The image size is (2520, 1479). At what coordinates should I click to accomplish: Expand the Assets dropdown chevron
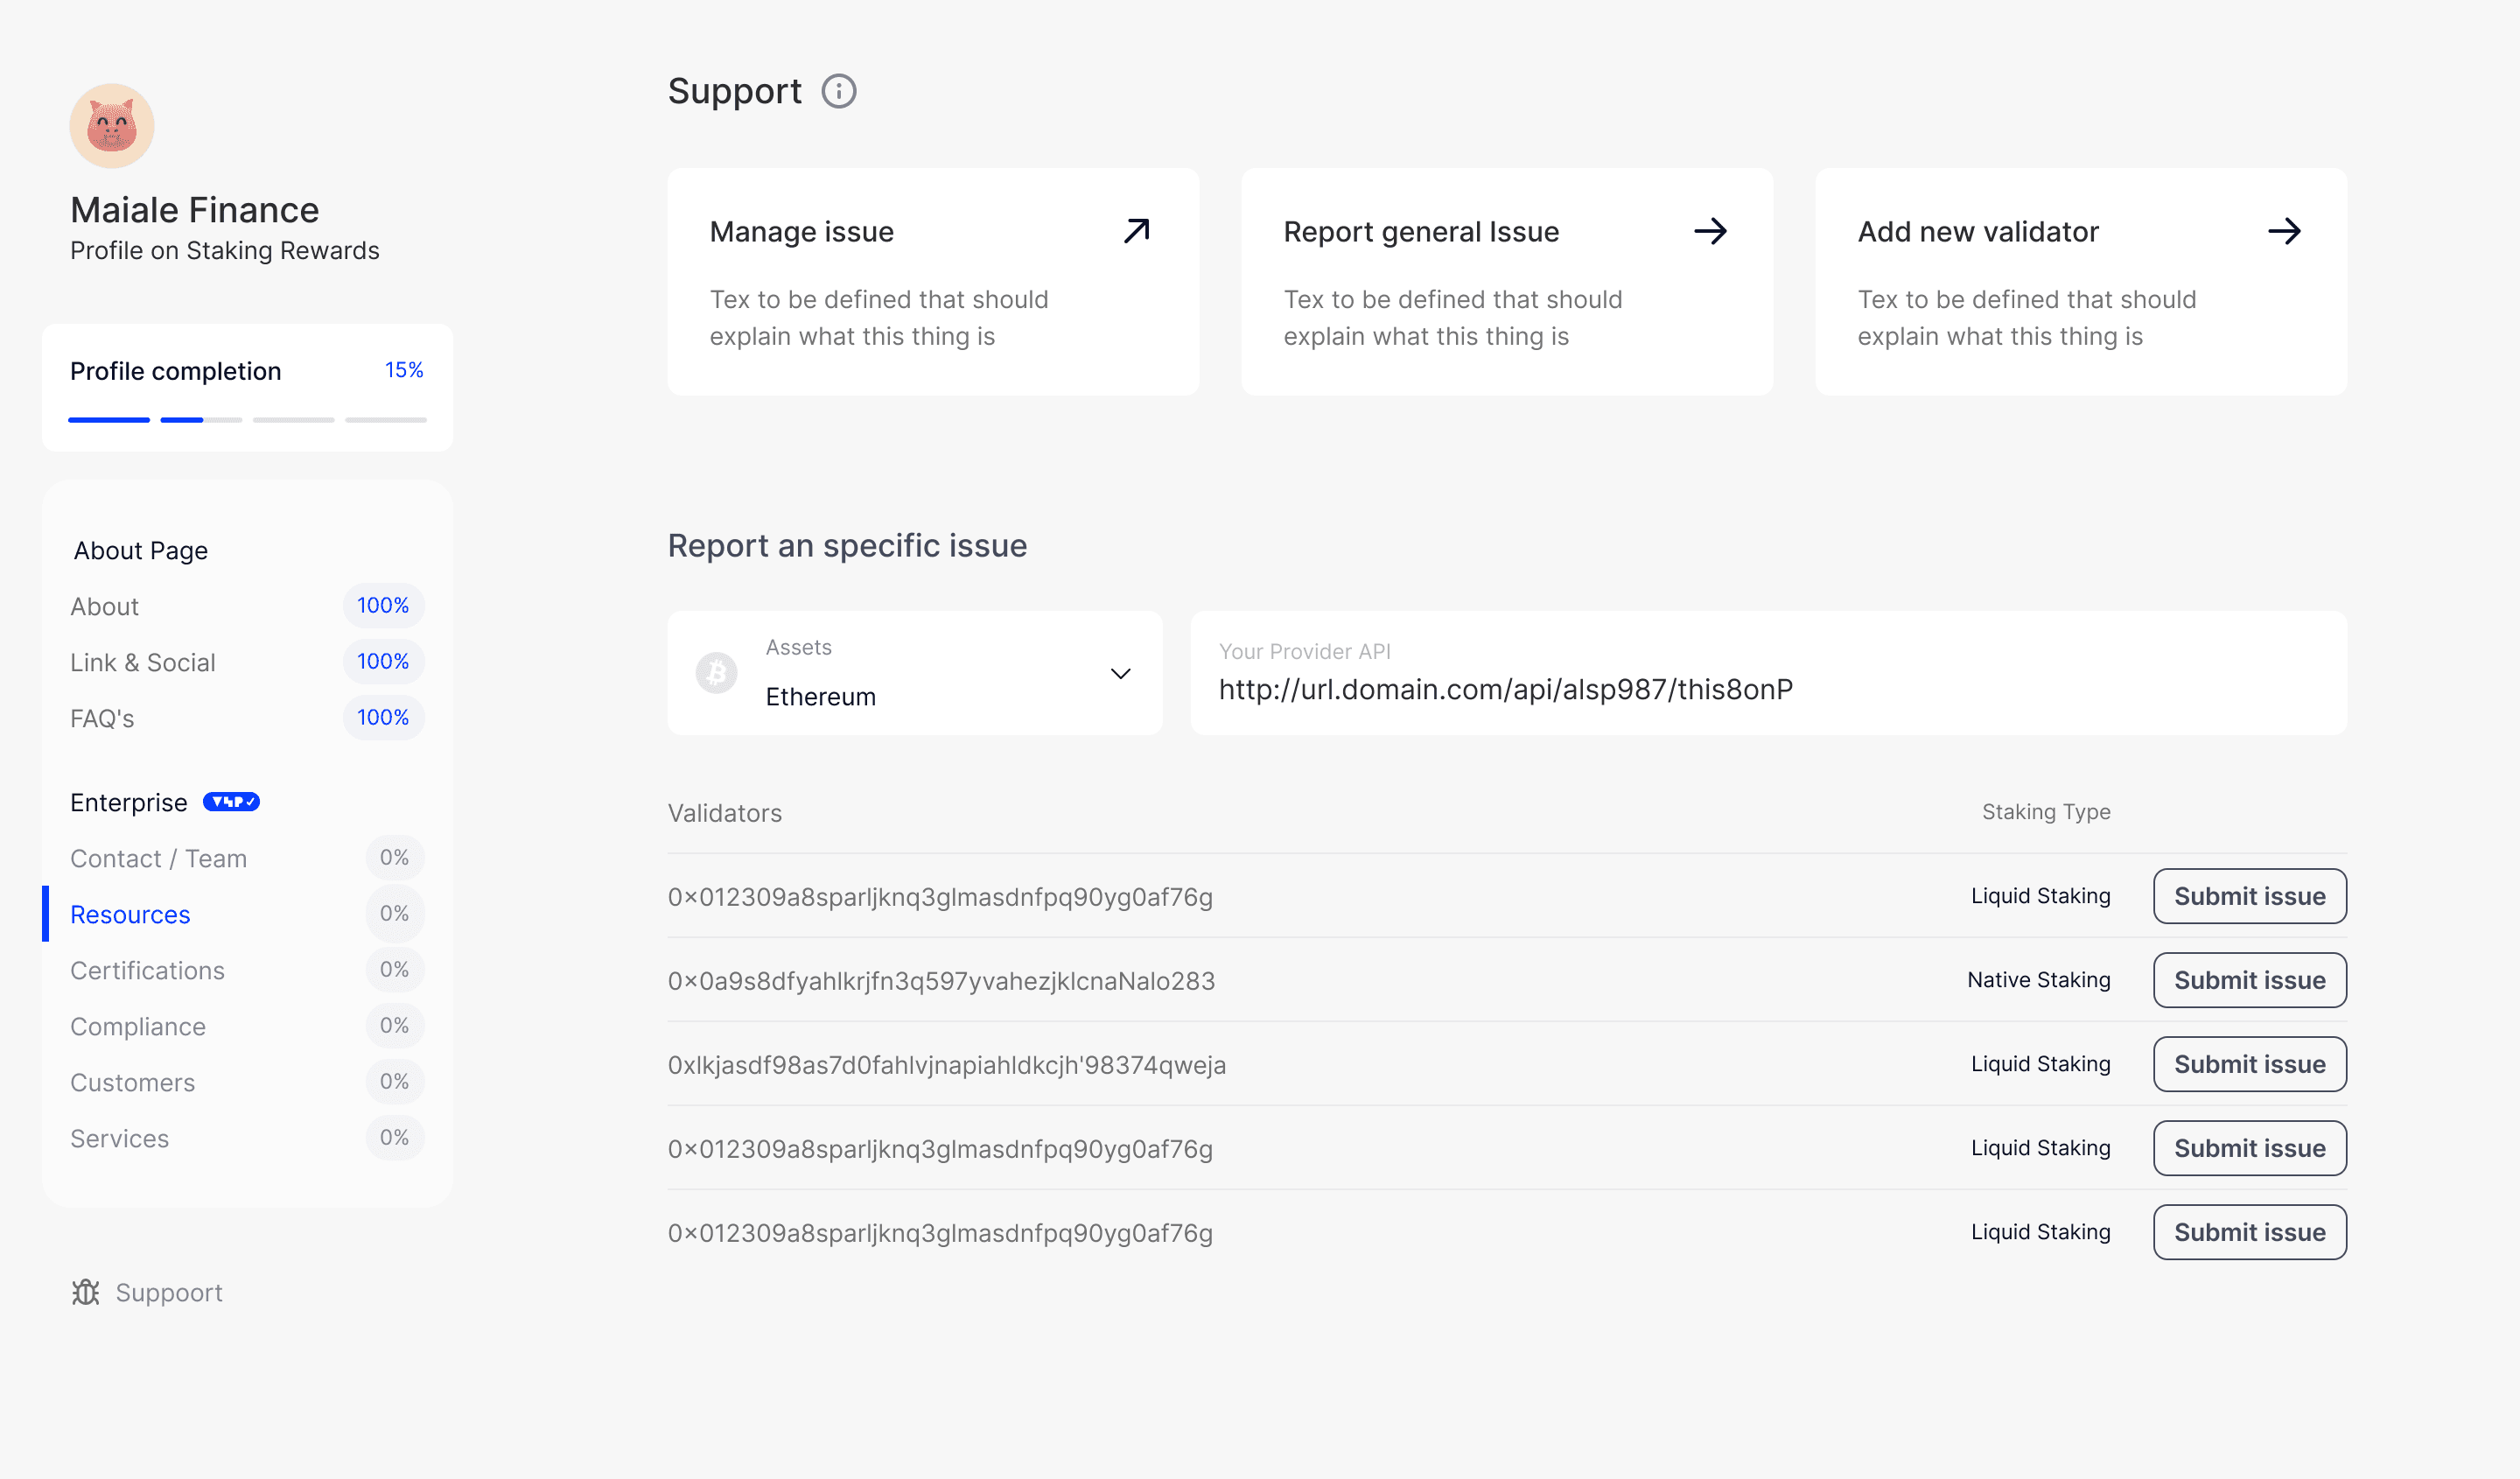[x=1120, y=673]
